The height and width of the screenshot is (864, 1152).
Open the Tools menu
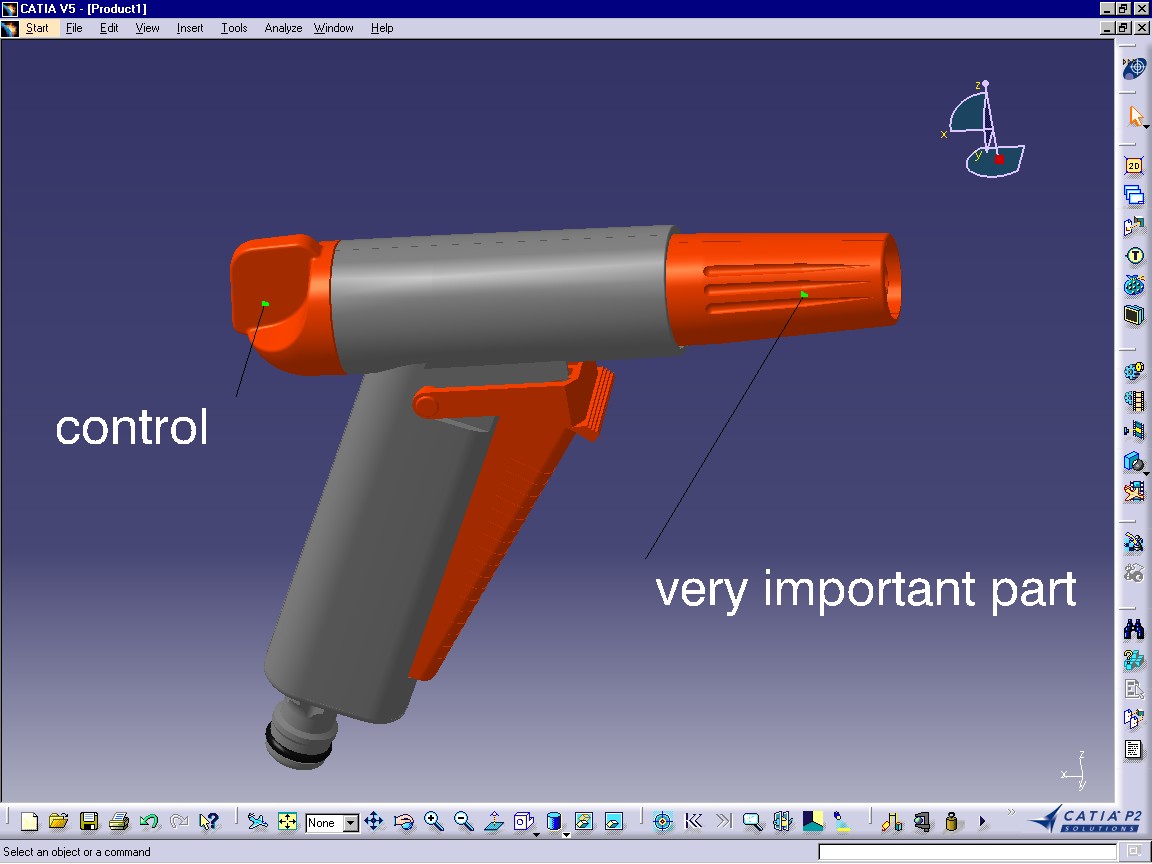click(x=234, y=28)
